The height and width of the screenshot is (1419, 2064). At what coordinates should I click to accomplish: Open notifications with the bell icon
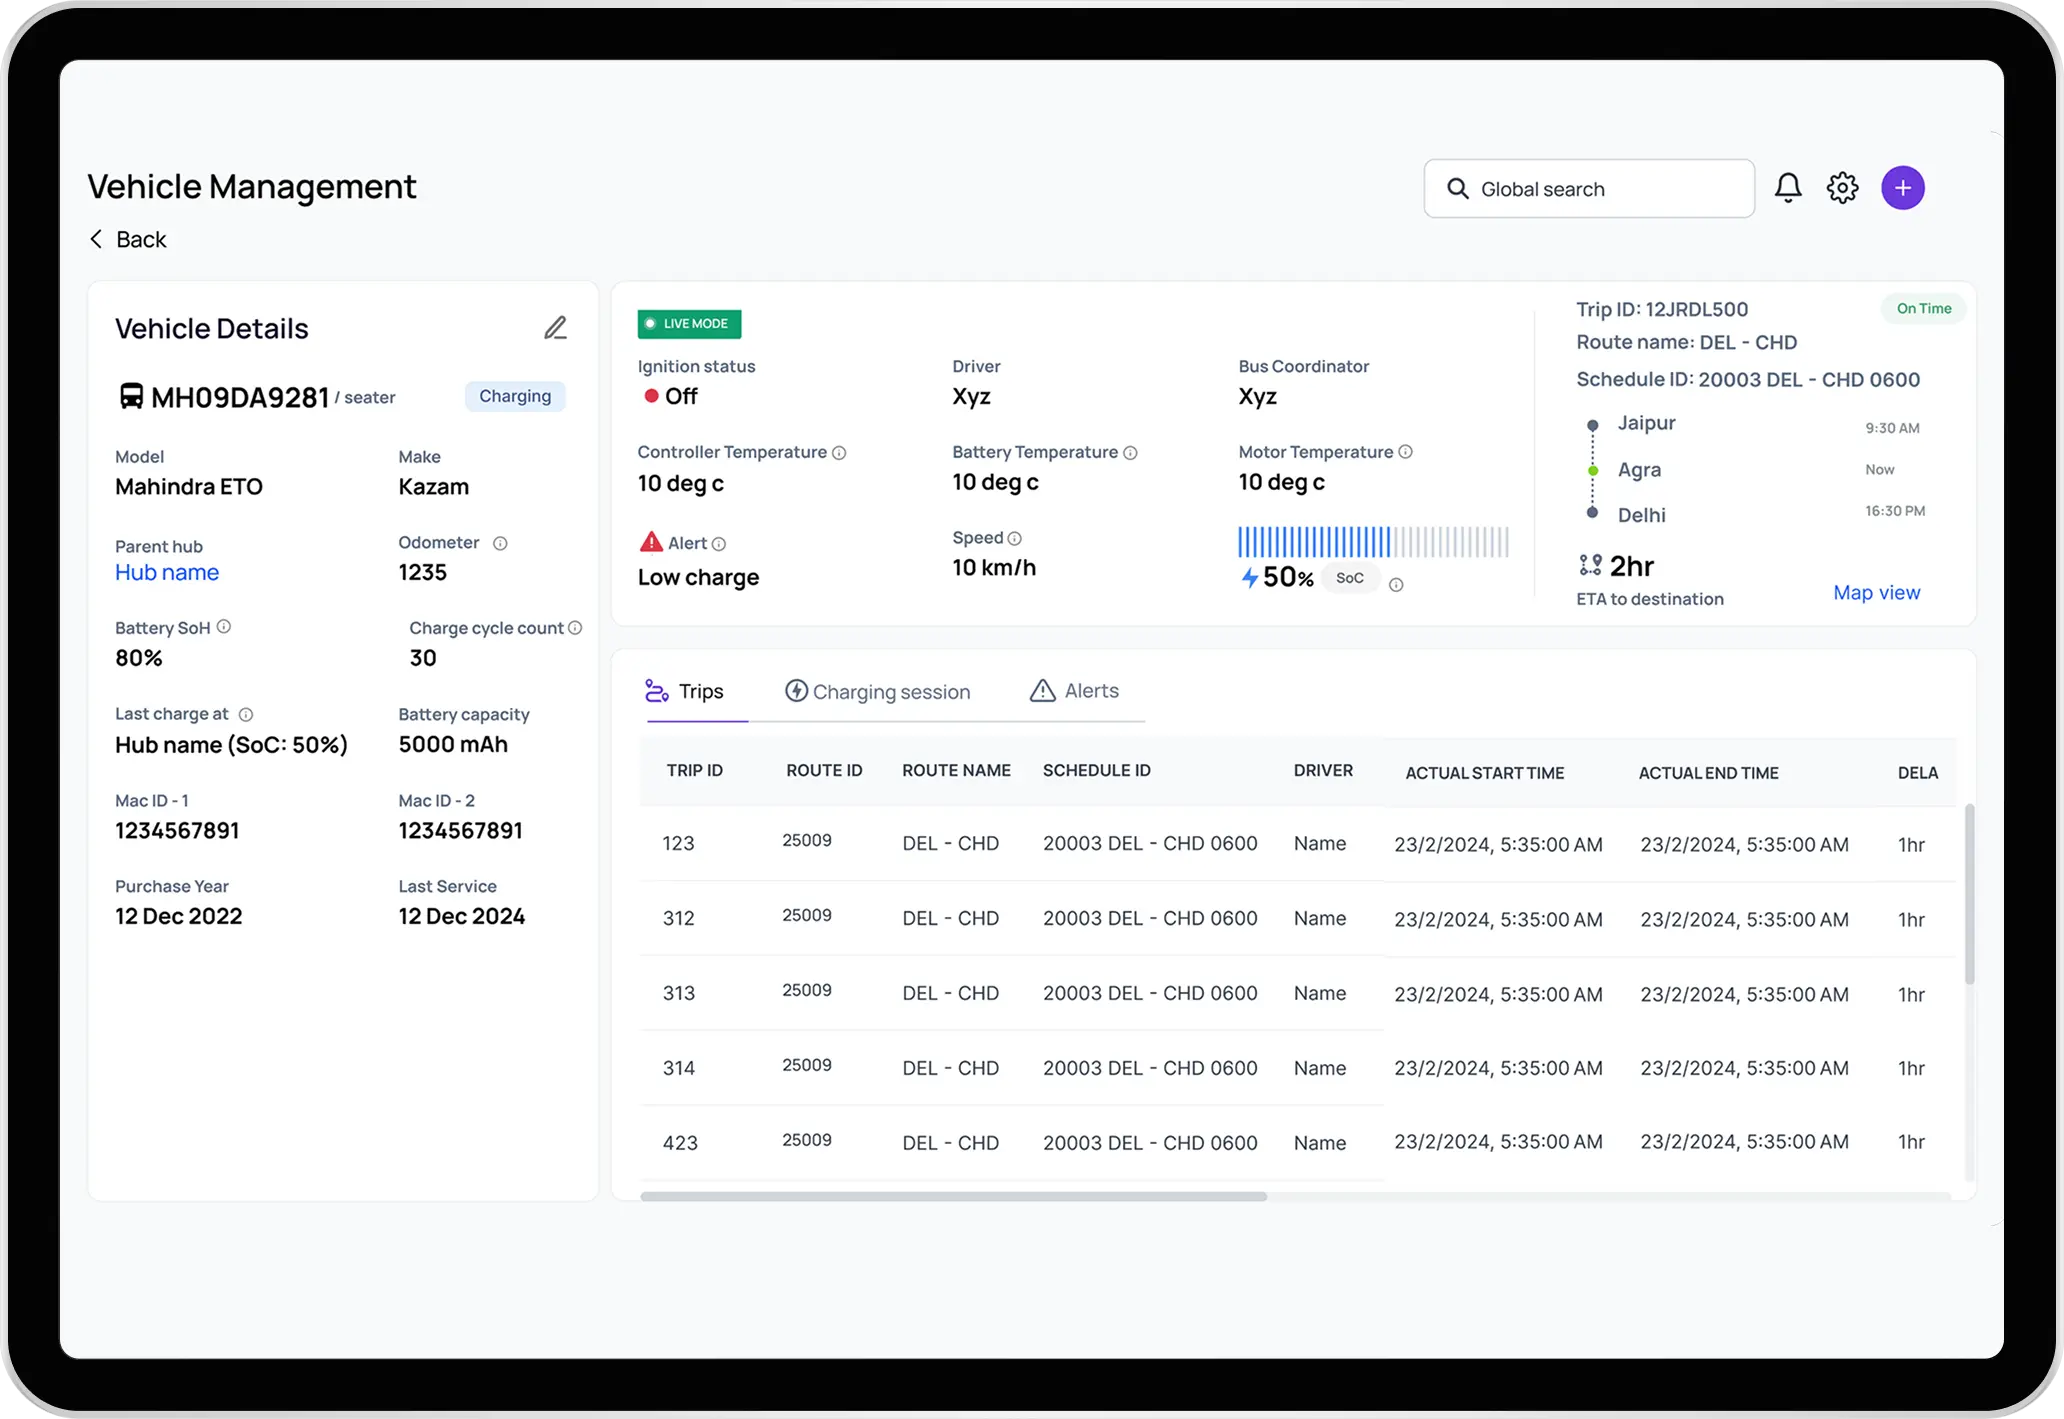(1788, 188)
